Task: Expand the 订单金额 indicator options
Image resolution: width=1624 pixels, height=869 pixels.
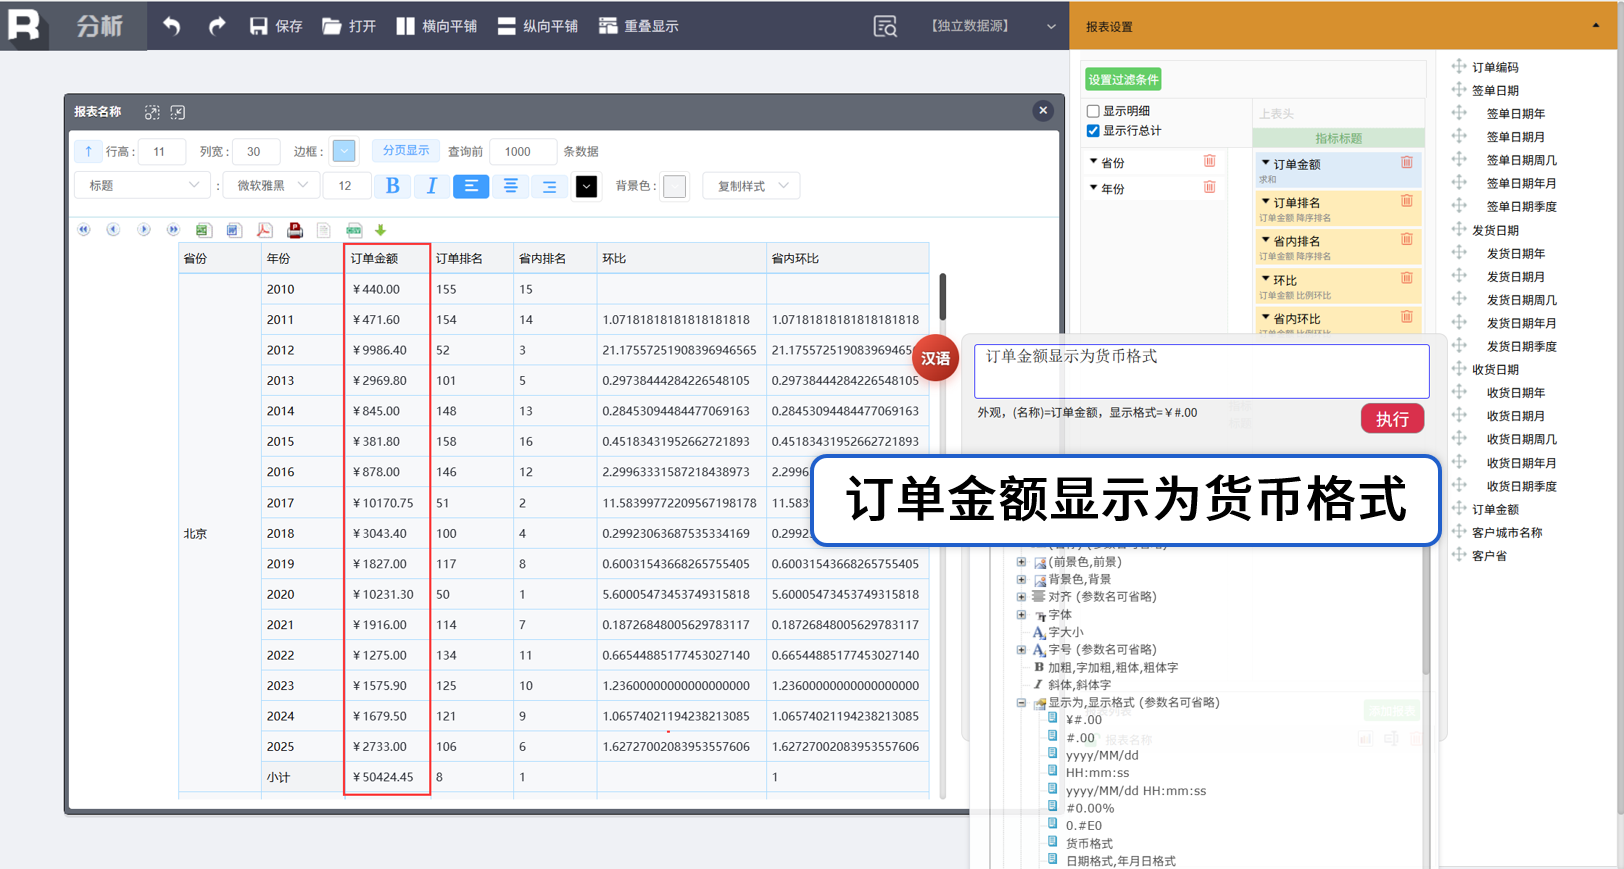Action: pyautogui.click(x=1266, y=164)
